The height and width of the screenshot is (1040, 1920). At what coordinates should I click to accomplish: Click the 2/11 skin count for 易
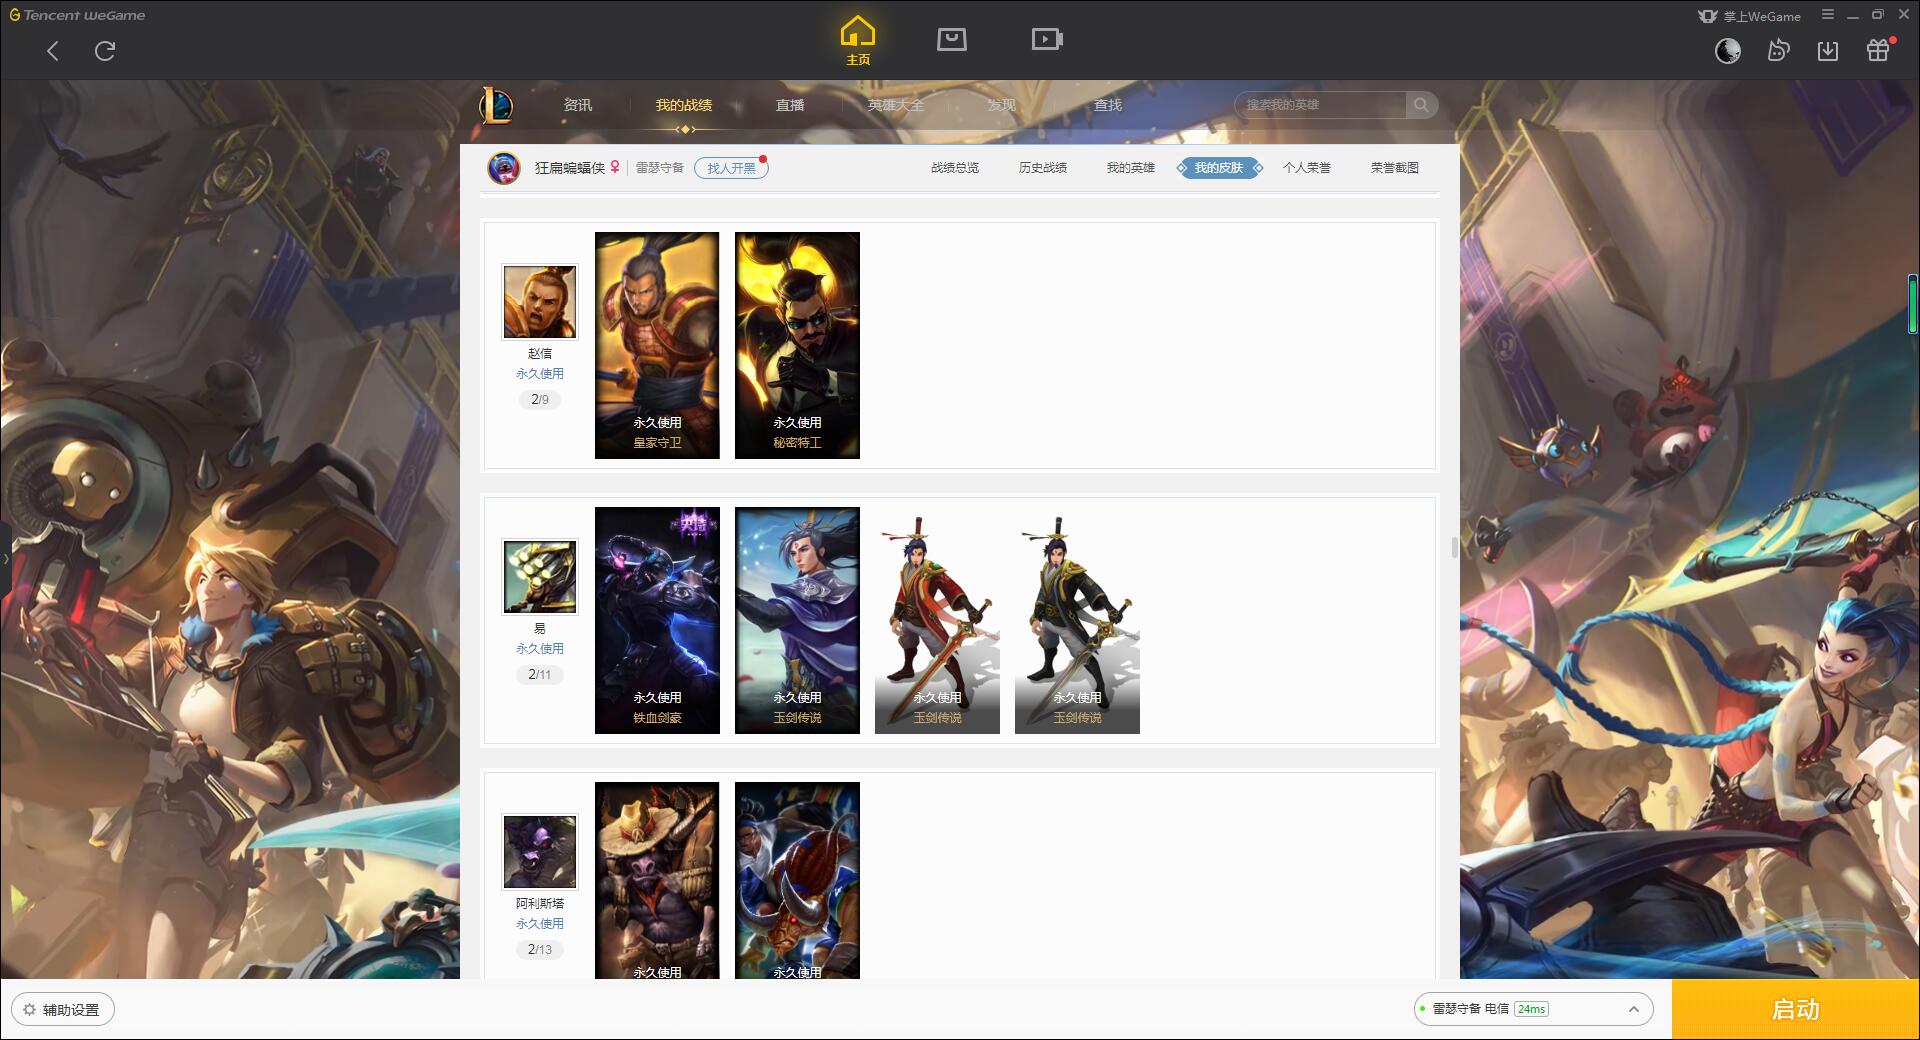(x=540, y=675)
